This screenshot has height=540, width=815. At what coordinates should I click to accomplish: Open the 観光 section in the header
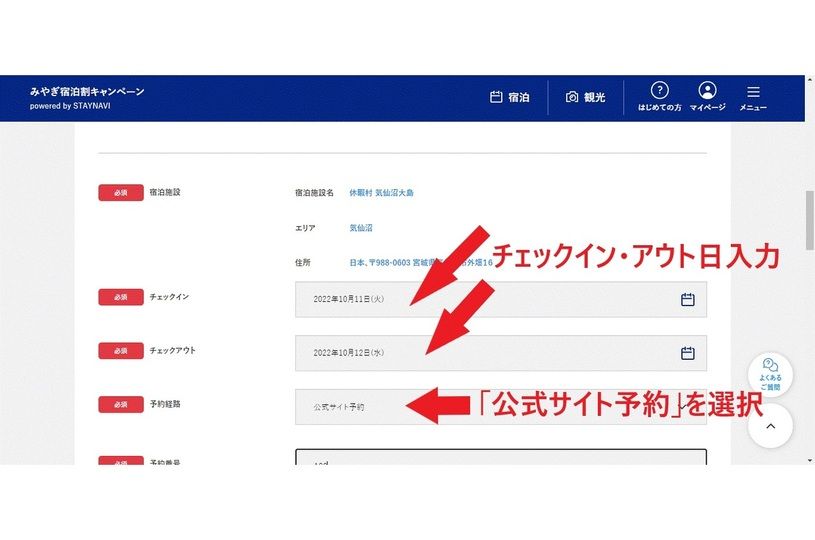[x=585, y=97]
